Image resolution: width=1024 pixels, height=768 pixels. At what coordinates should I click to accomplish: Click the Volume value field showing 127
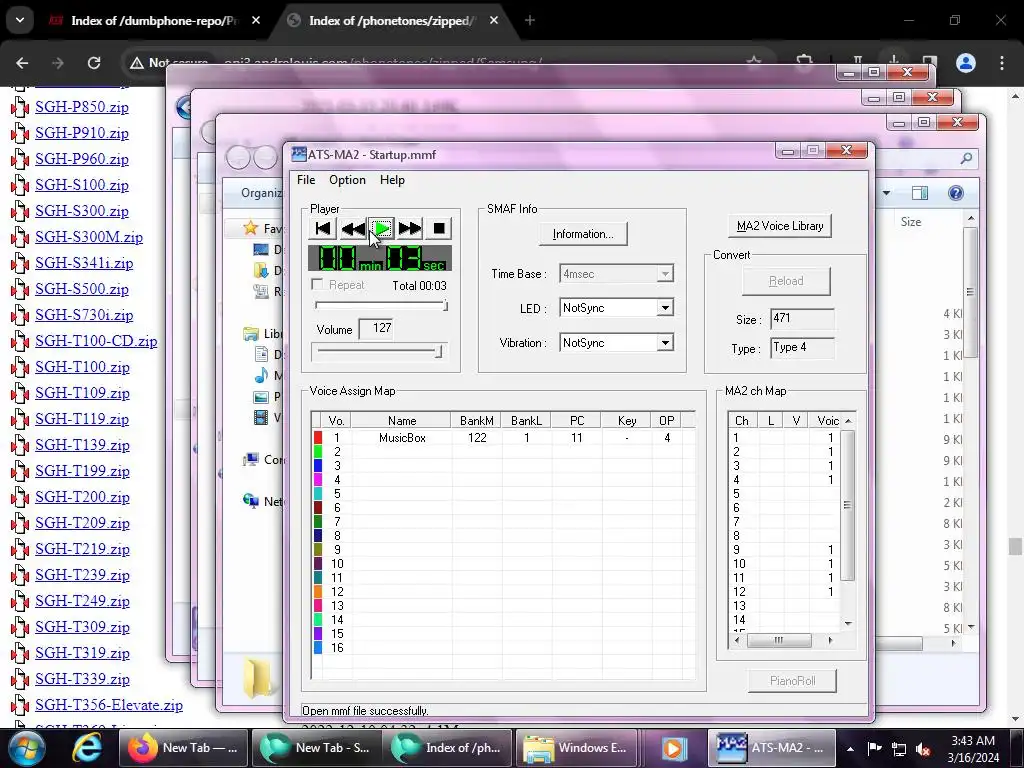click(377, 328)
